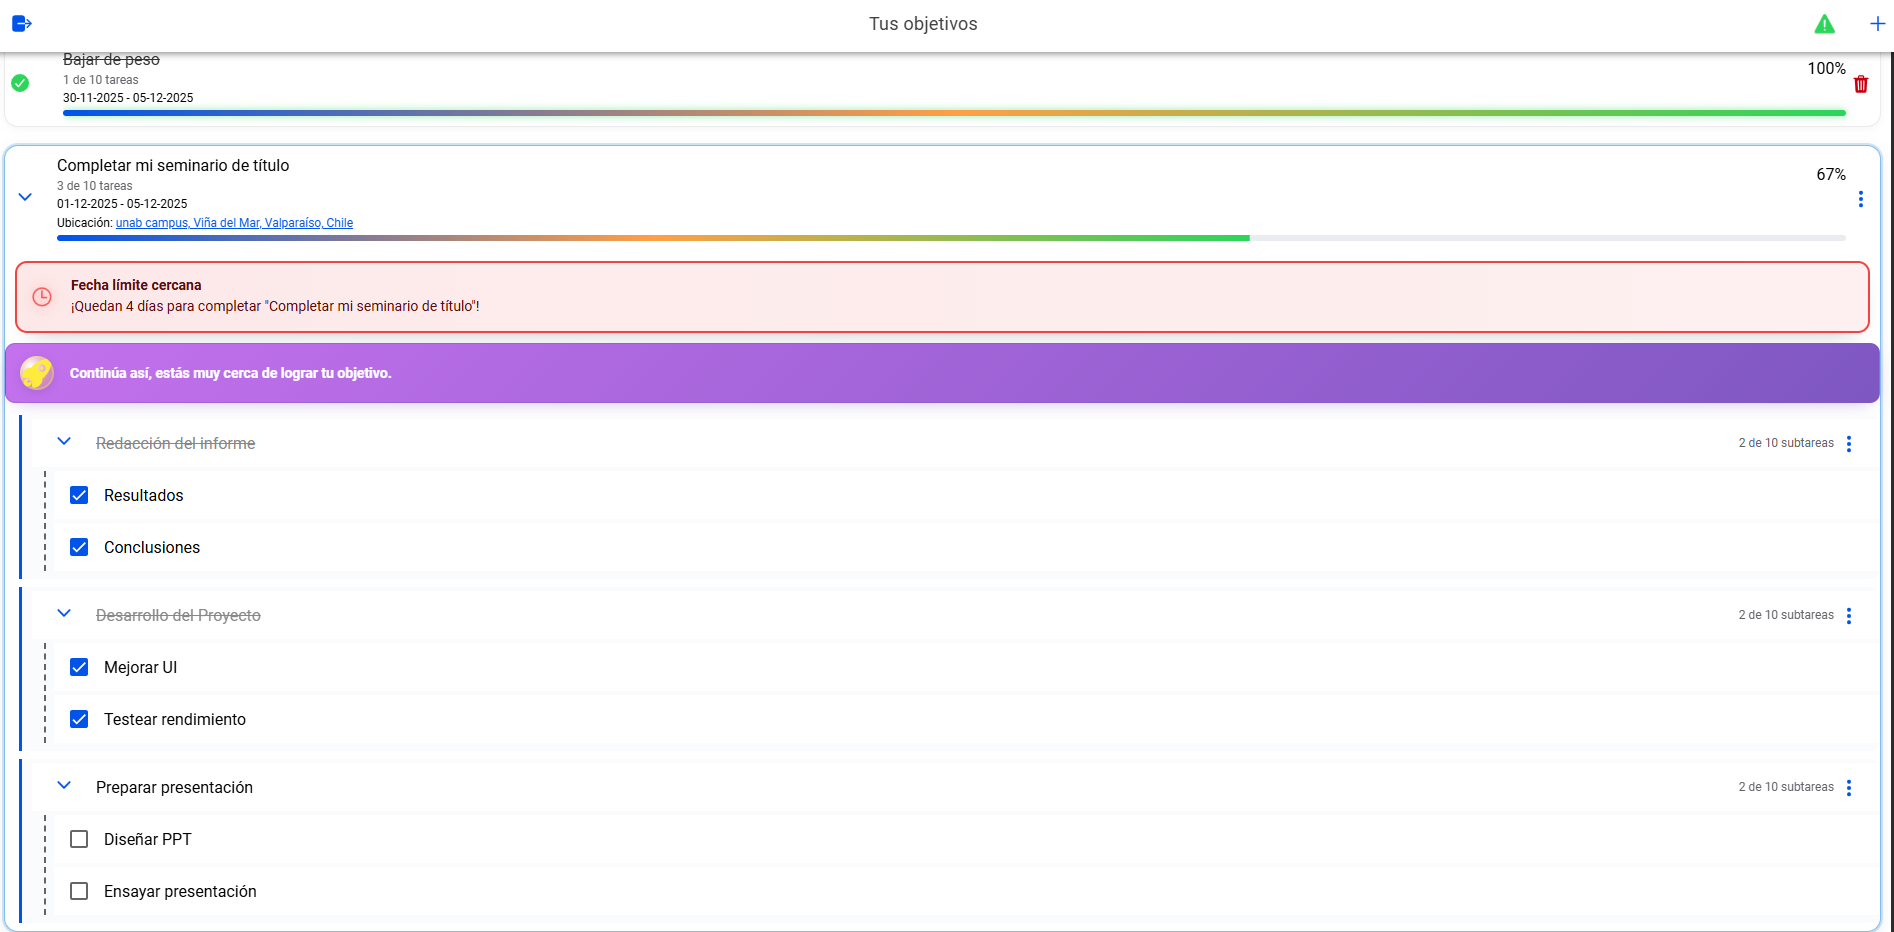Click the logout icon in top-left corner
This screenshot has height=932, width=1894.
(22, 24)
